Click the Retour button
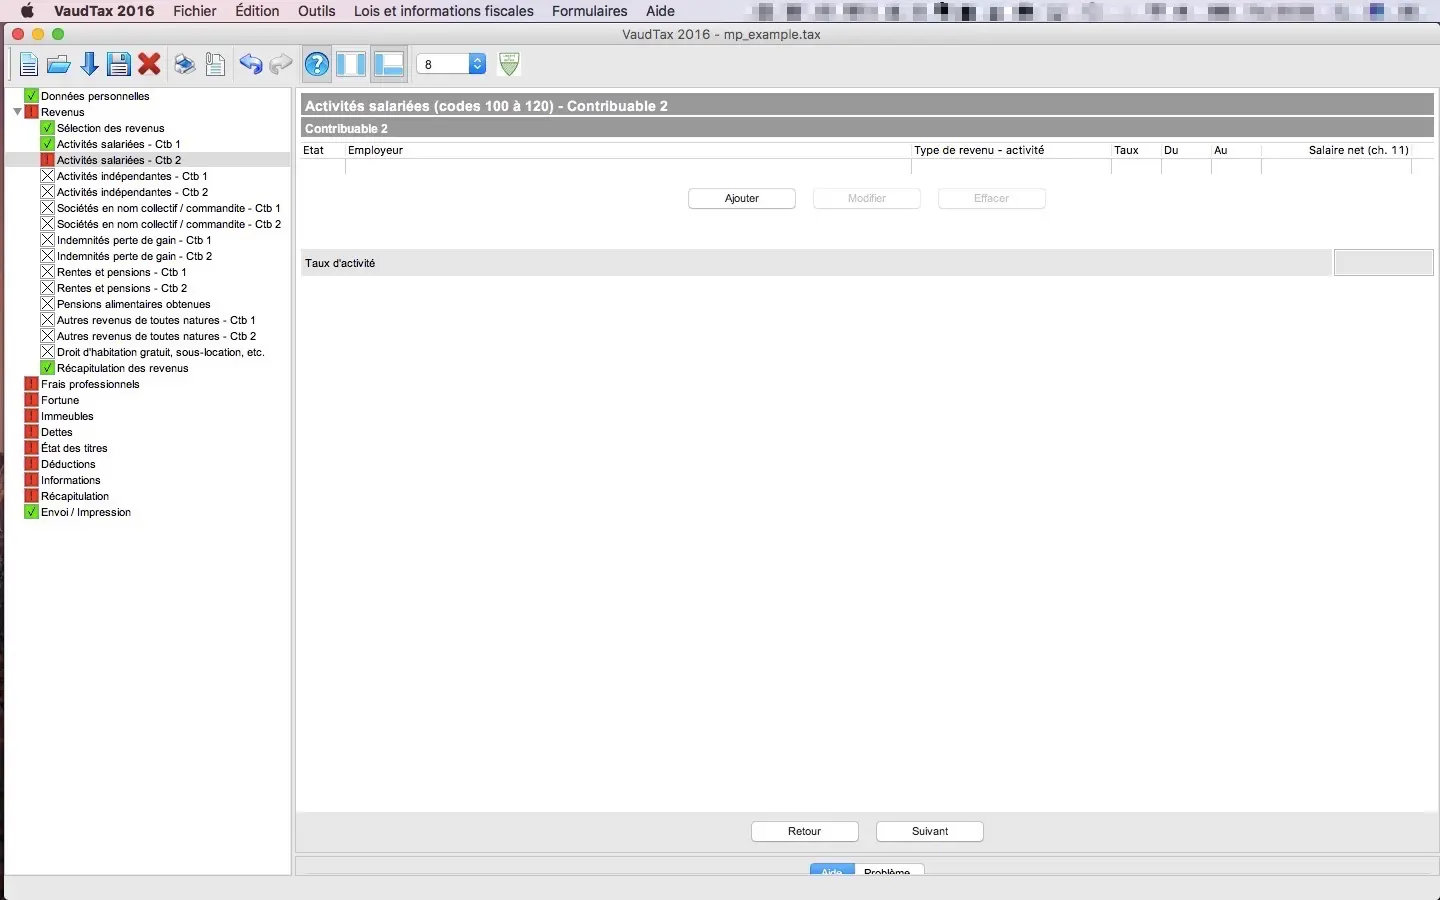Viewport: 1440px width, 900px height. coord(805,831)
